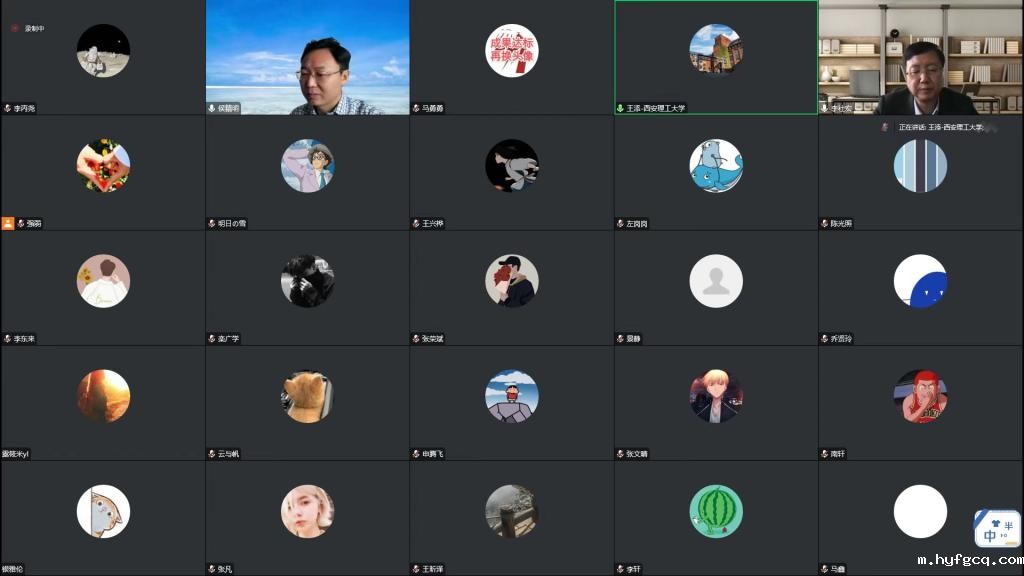The height and width of the screenshot is (576, 1024).
Task: Click the blonde girl avatar of 张凡
Action: (307, 511)
